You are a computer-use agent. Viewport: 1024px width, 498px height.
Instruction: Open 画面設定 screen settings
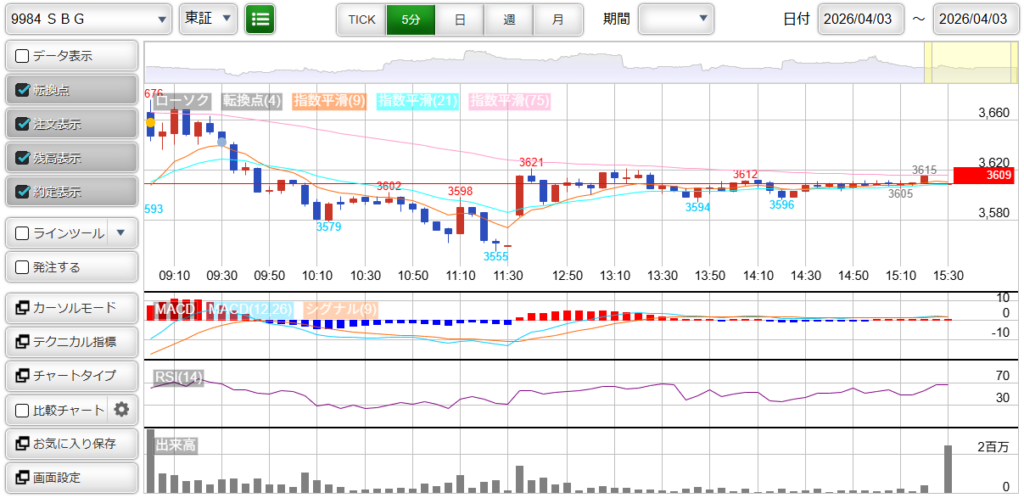click(71, 477)
